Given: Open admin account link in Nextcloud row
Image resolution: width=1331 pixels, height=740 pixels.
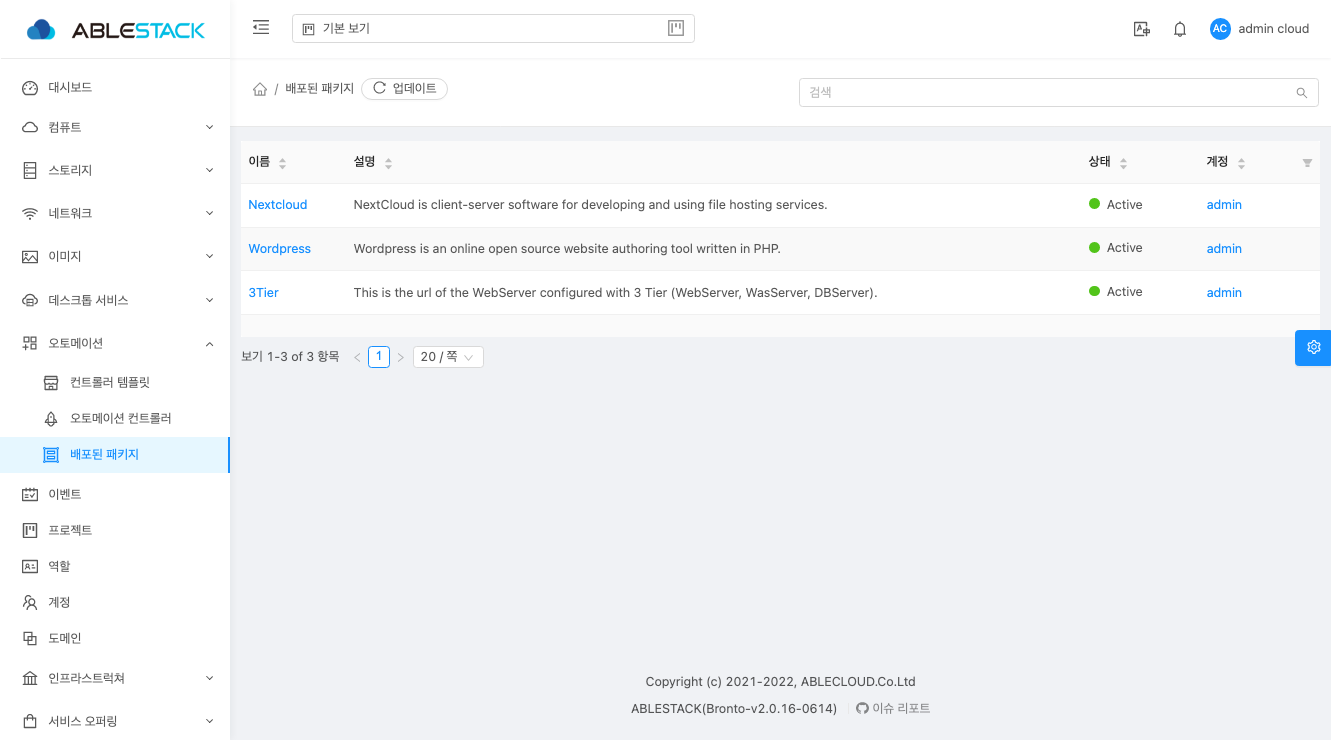Looking at the screenshot, I should [x=1224, y=205].
